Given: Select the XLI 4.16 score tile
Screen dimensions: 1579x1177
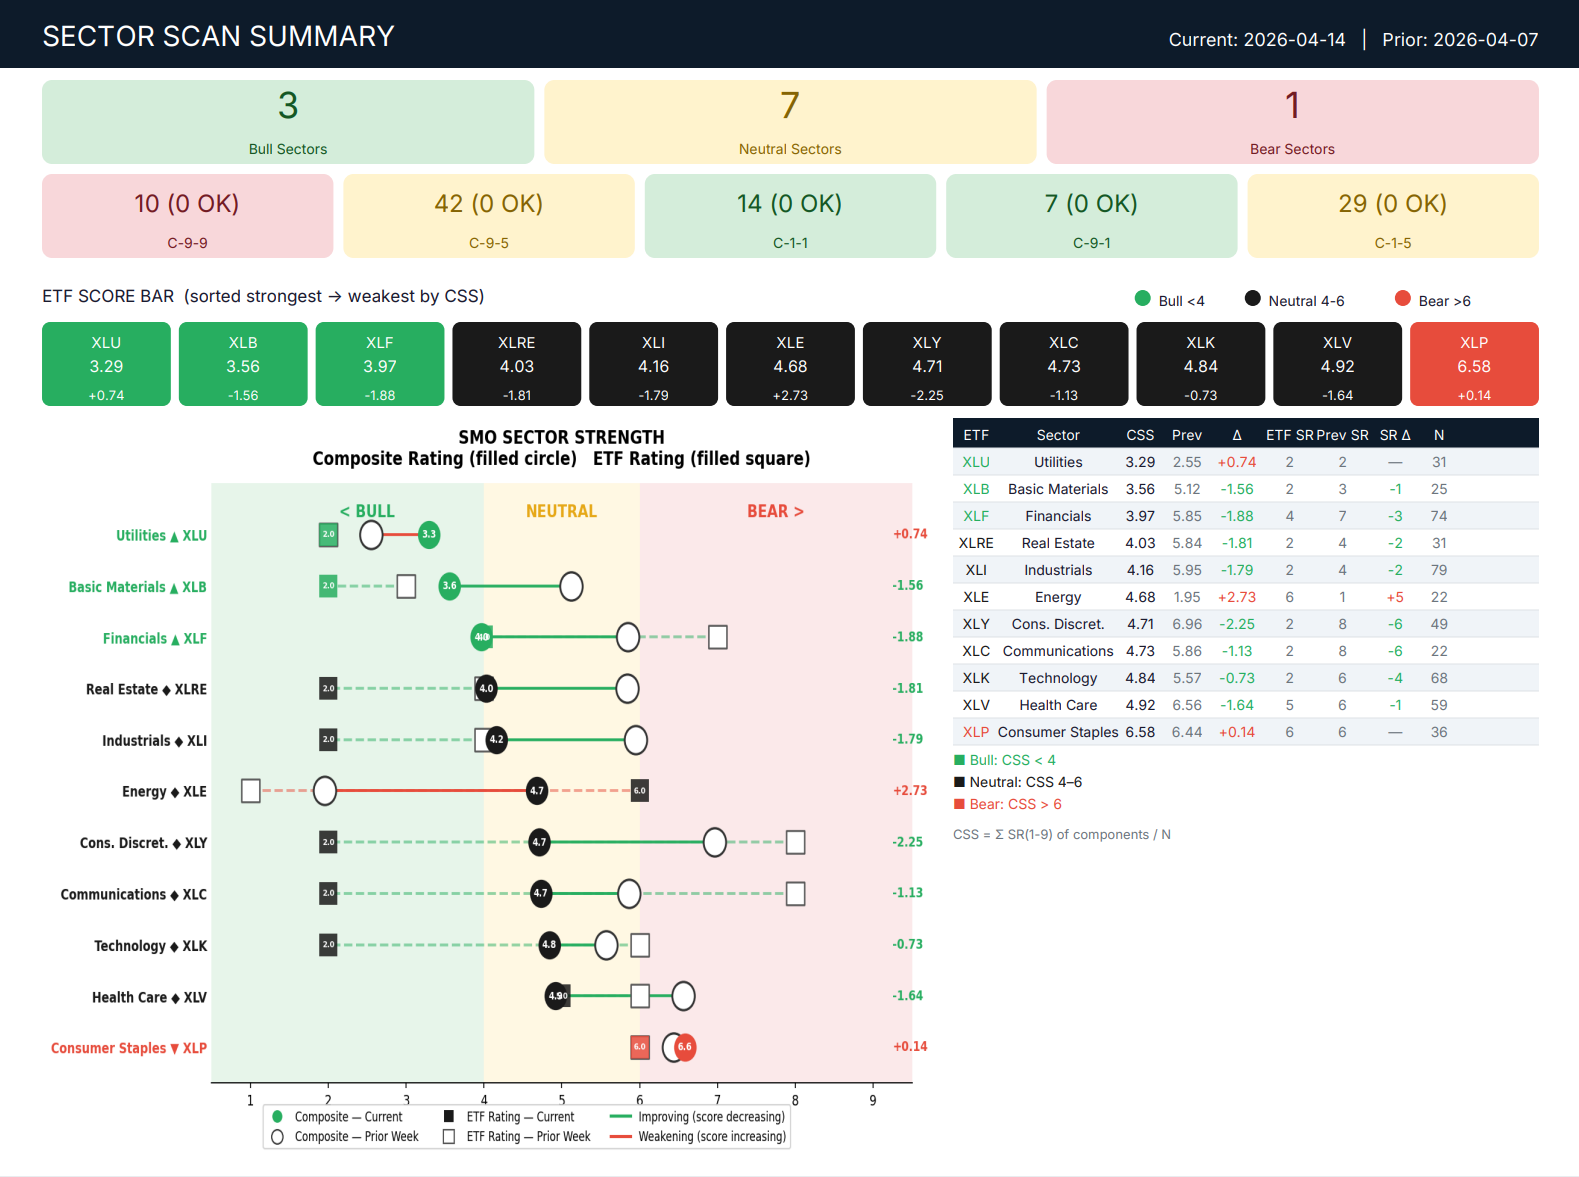Looking at the screenshot, I should click(x=653, y=364).
